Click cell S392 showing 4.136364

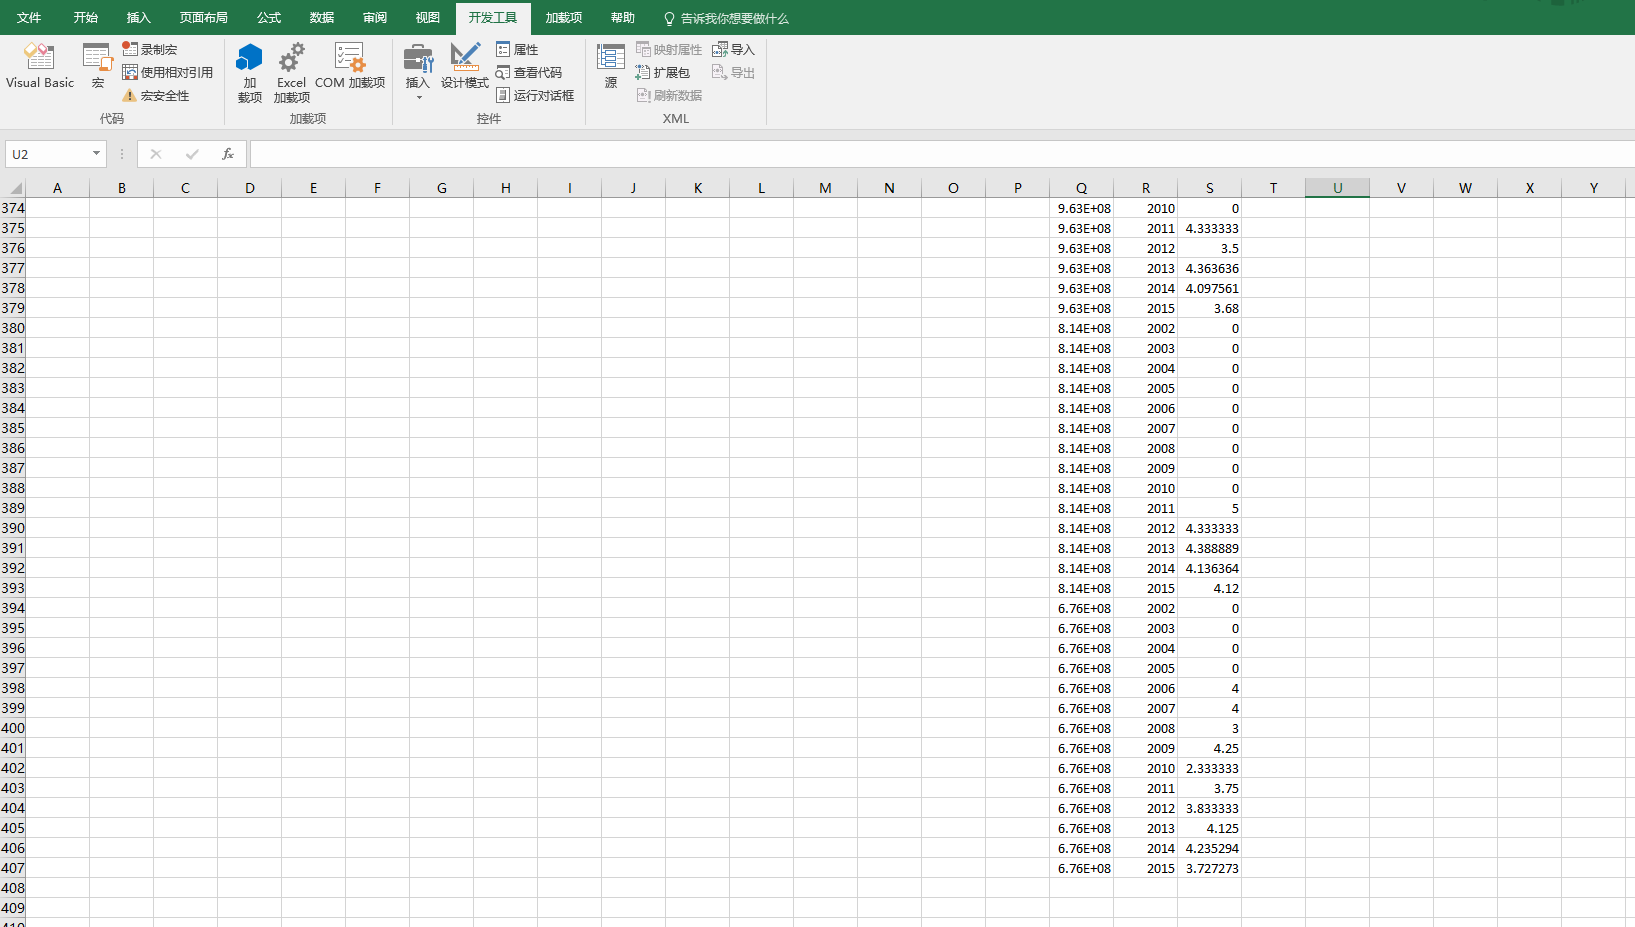pos(1209,568)
